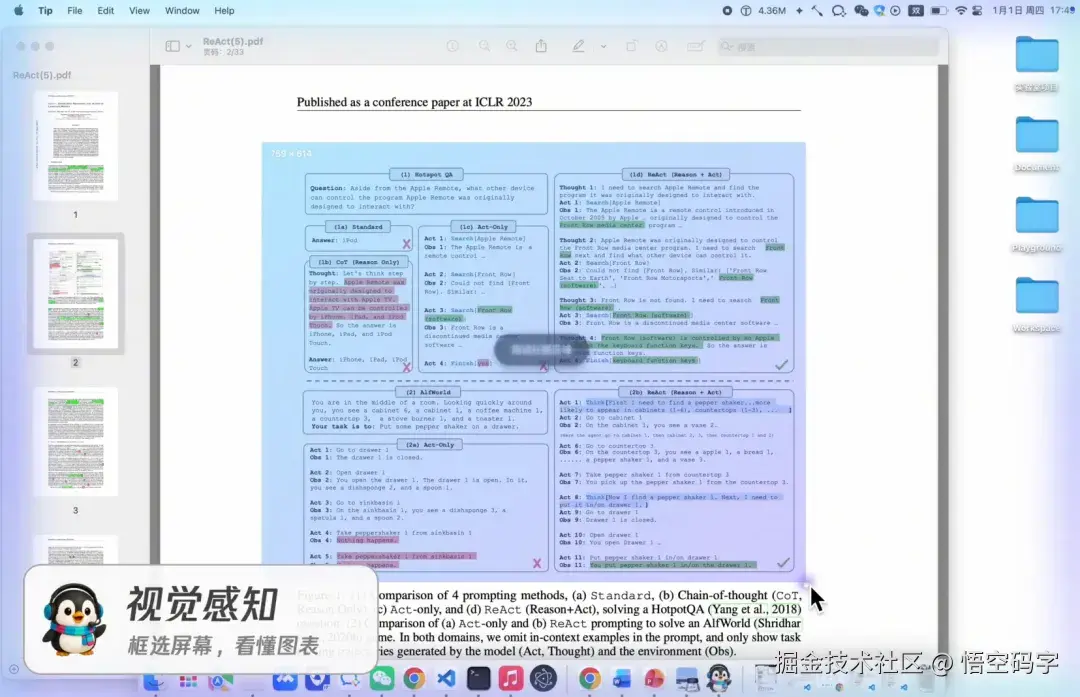Click the hammer menu bar icon
Image resolution: width=1080 pixels, height=697 pixels.
tap(817, 10)
